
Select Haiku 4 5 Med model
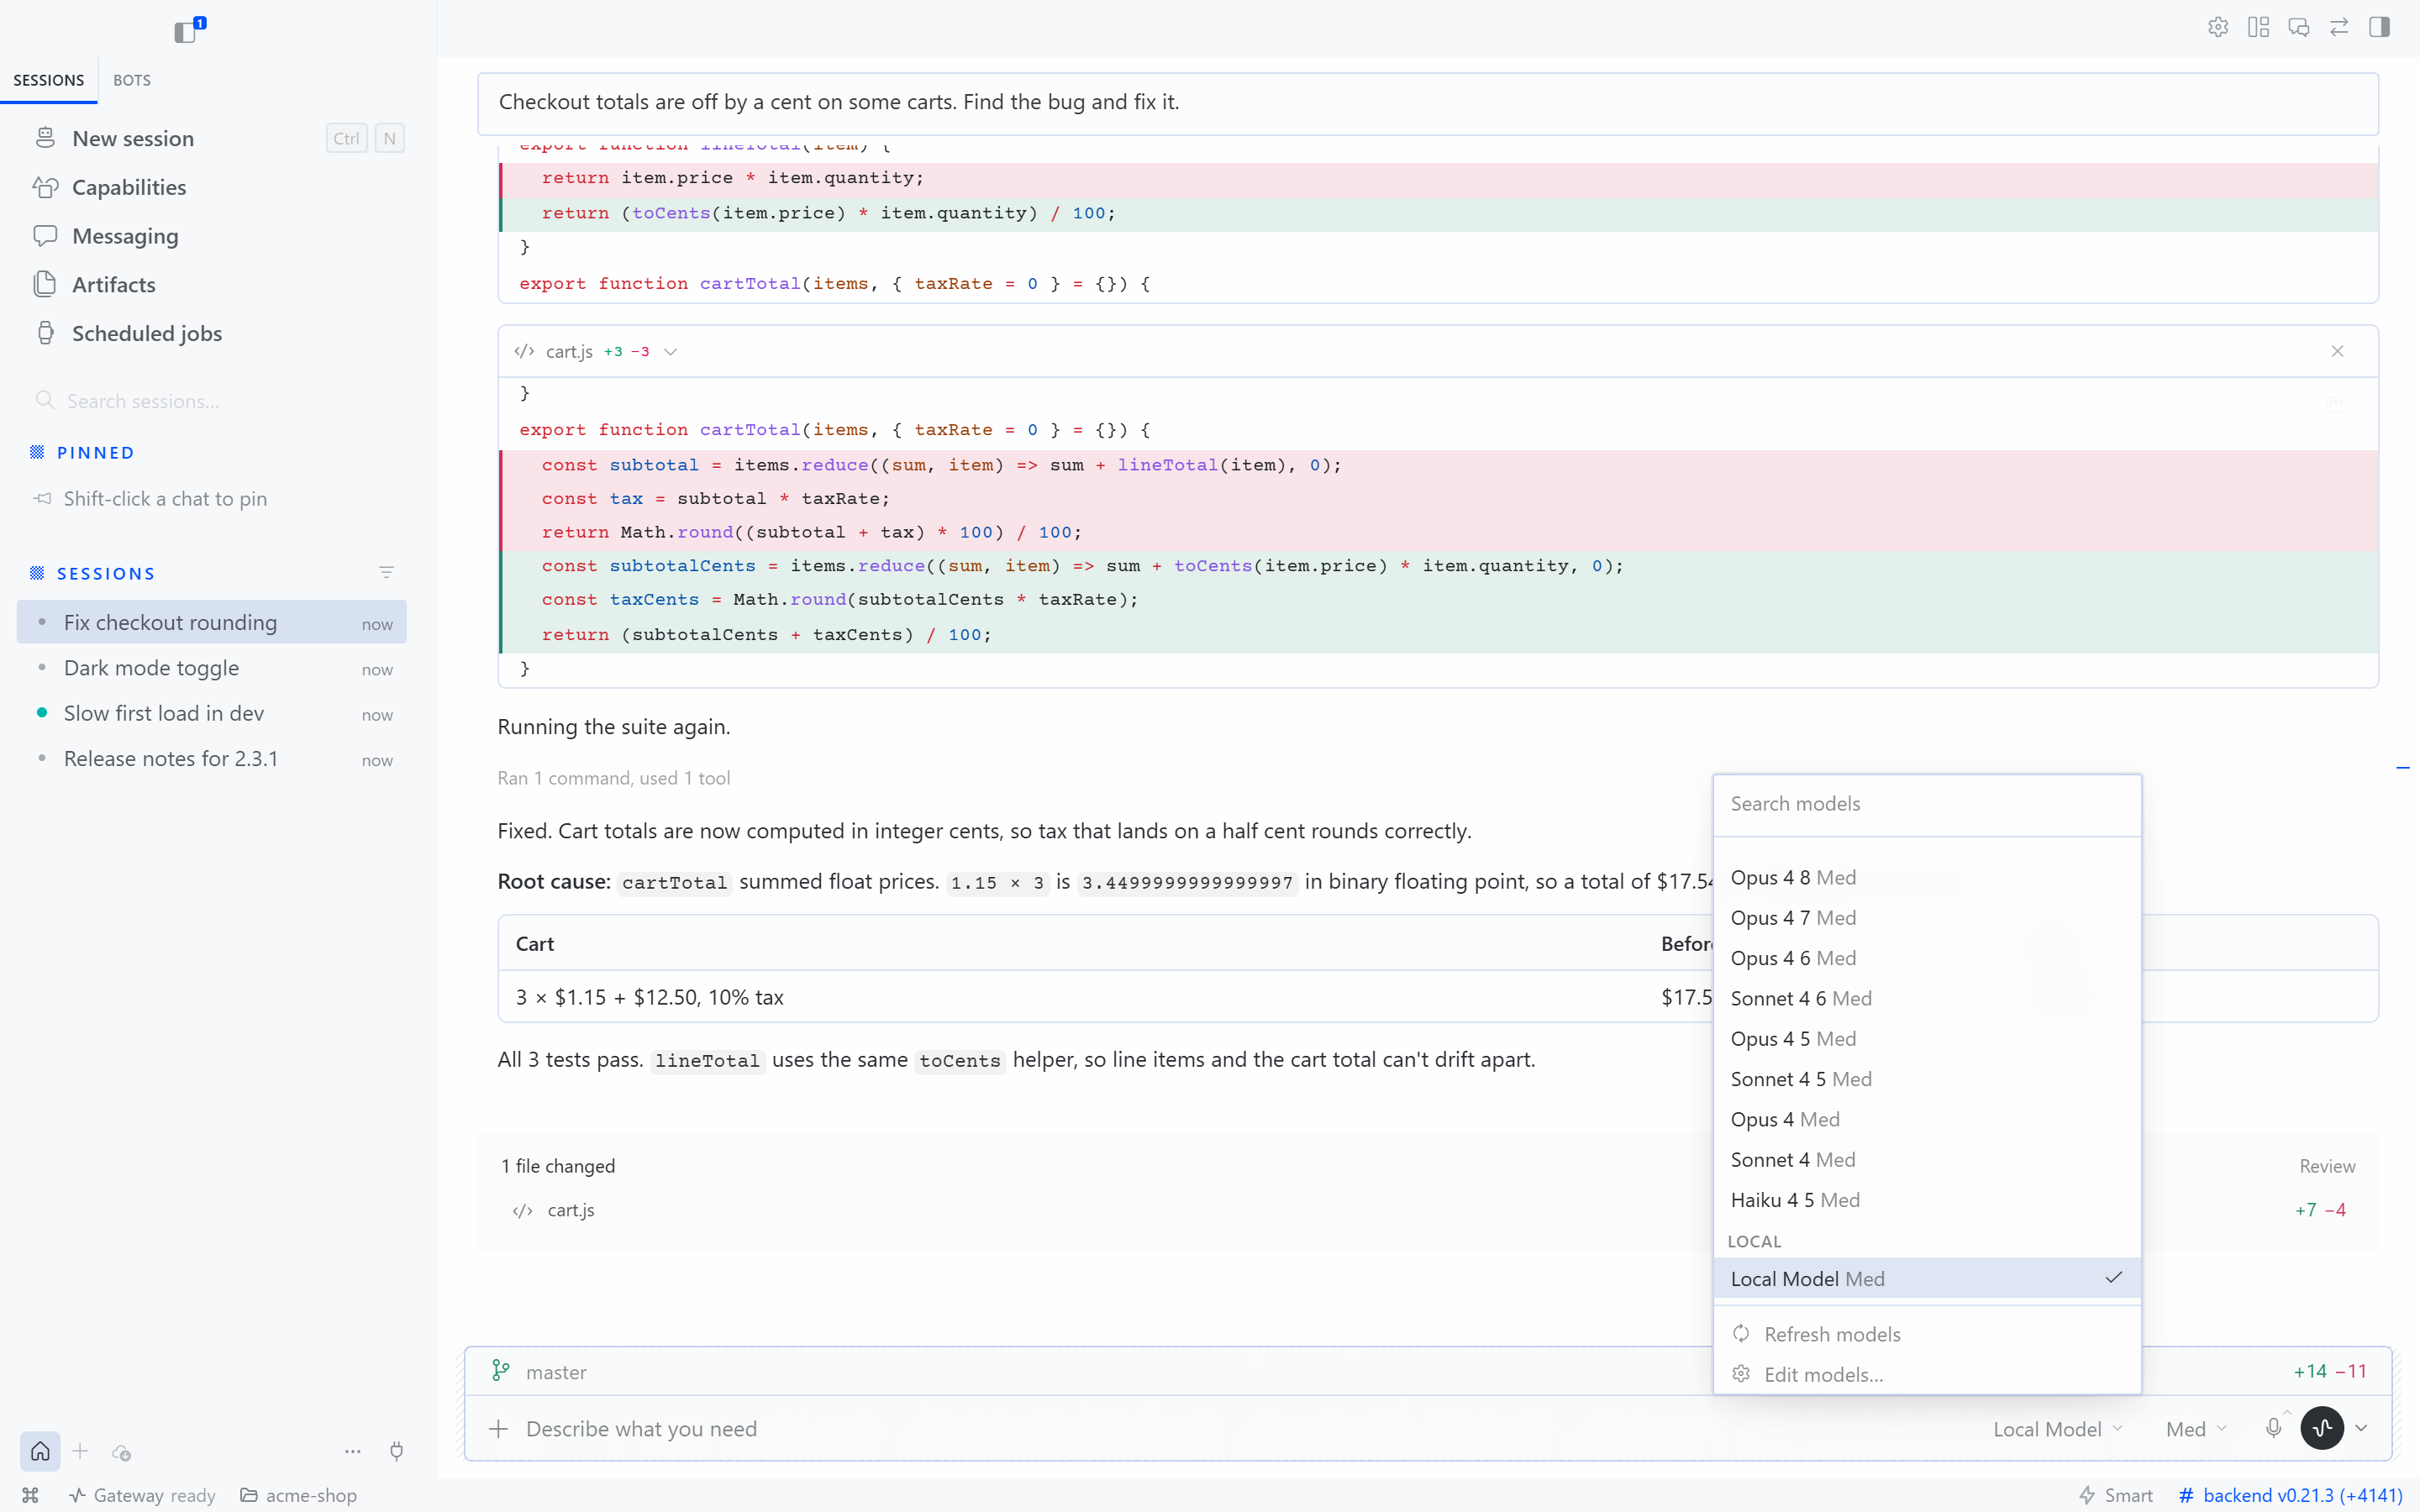point(1927,1200)
